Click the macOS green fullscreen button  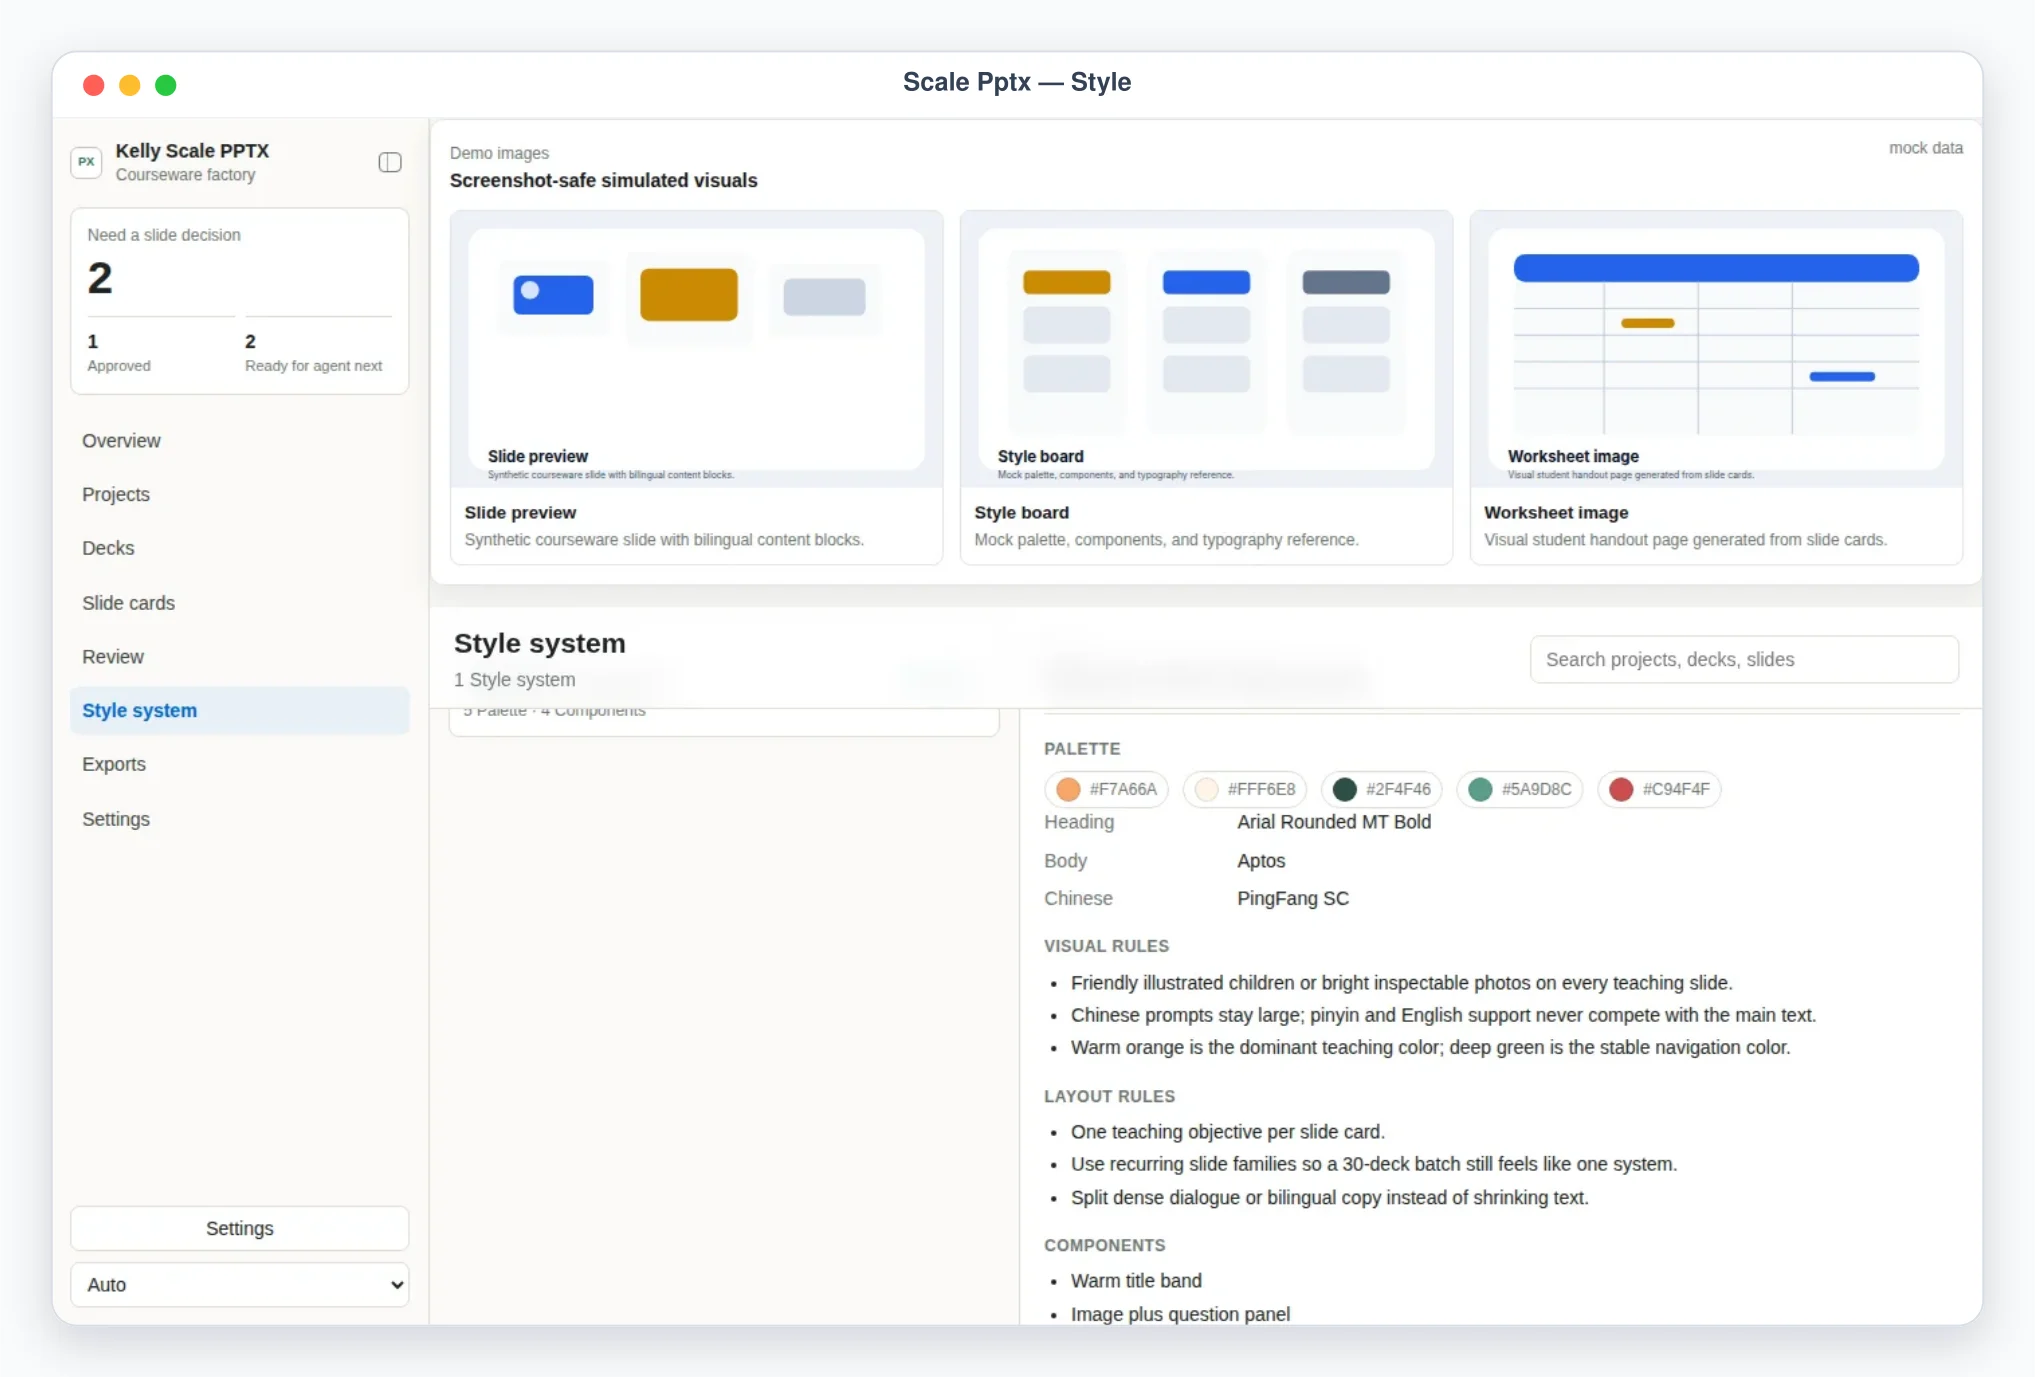tap(166, 85)
